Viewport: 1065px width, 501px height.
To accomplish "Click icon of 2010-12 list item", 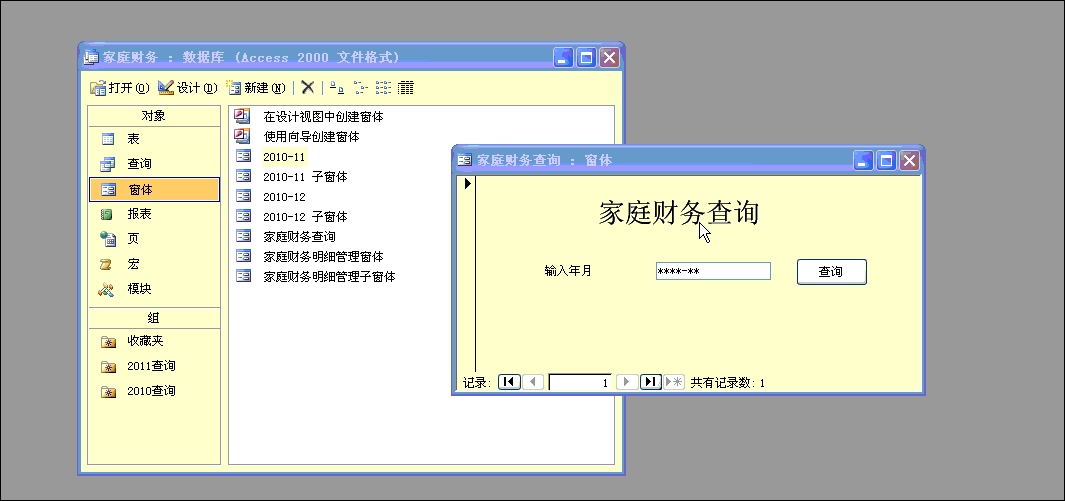I will 243,196.
